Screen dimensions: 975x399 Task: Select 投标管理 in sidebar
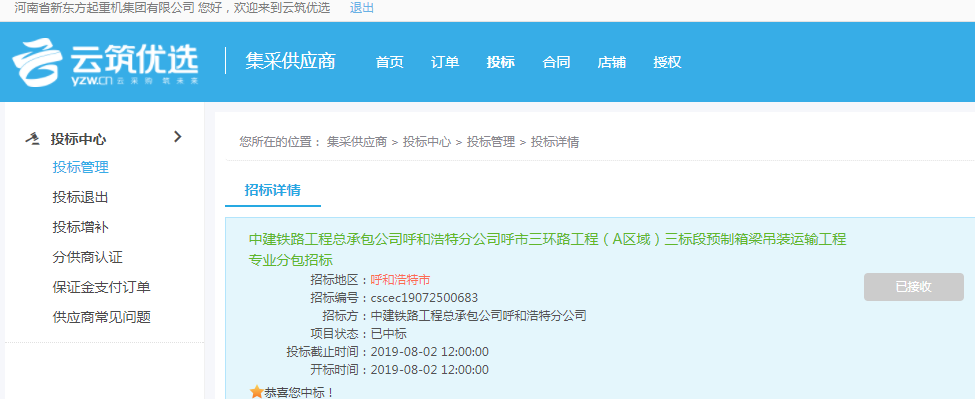click(x=81, y=167)
